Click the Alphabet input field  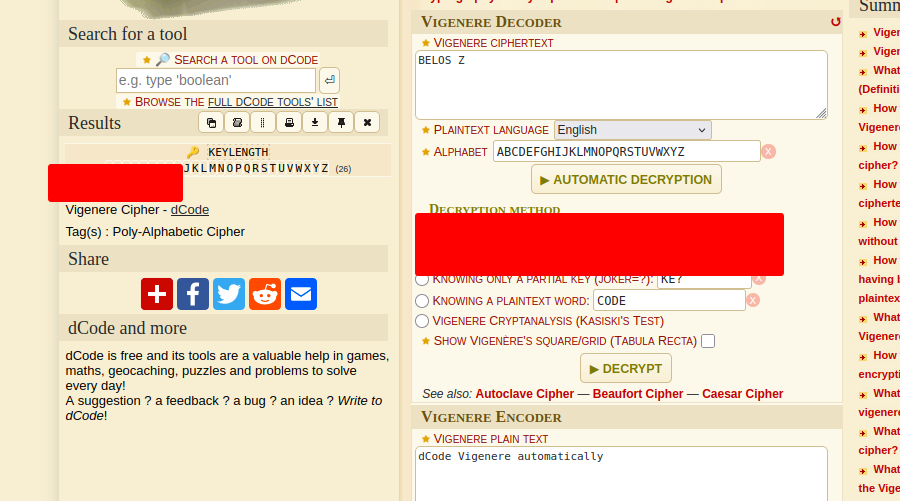point(627,152)
